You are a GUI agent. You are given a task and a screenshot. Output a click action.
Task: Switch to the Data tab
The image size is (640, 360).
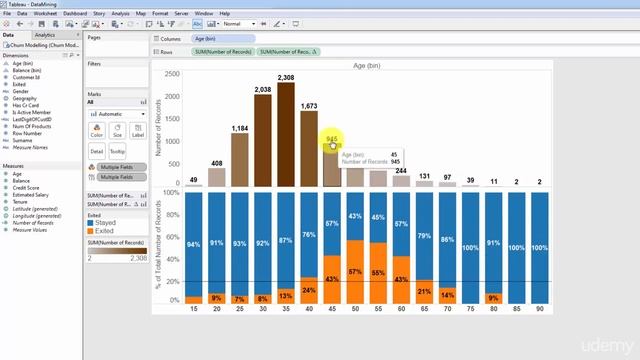click(x=8, y=35)
